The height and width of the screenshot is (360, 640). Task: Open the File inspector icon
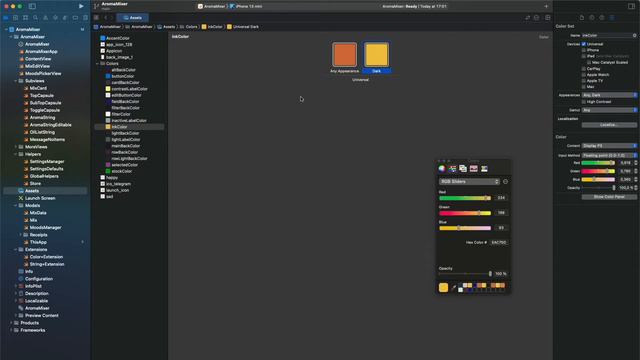point(582,18)
